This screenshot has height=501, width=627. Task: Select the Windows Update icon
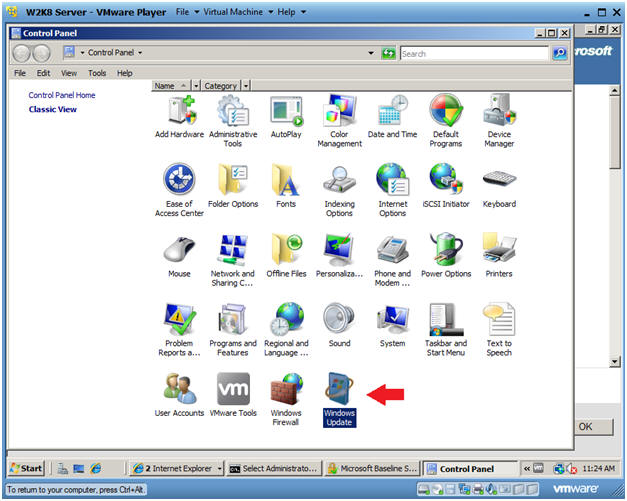(339, 399)
